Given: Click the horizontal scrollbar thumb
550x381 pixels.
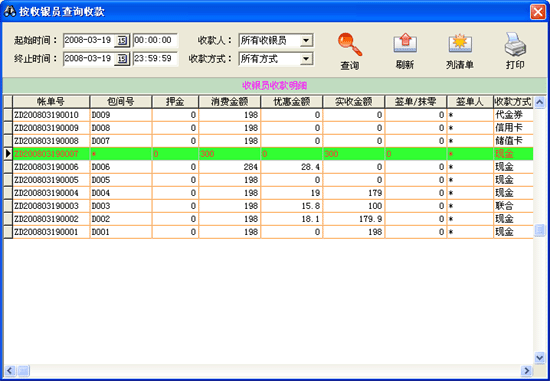Looking at the screenshot, I should 23,370.
